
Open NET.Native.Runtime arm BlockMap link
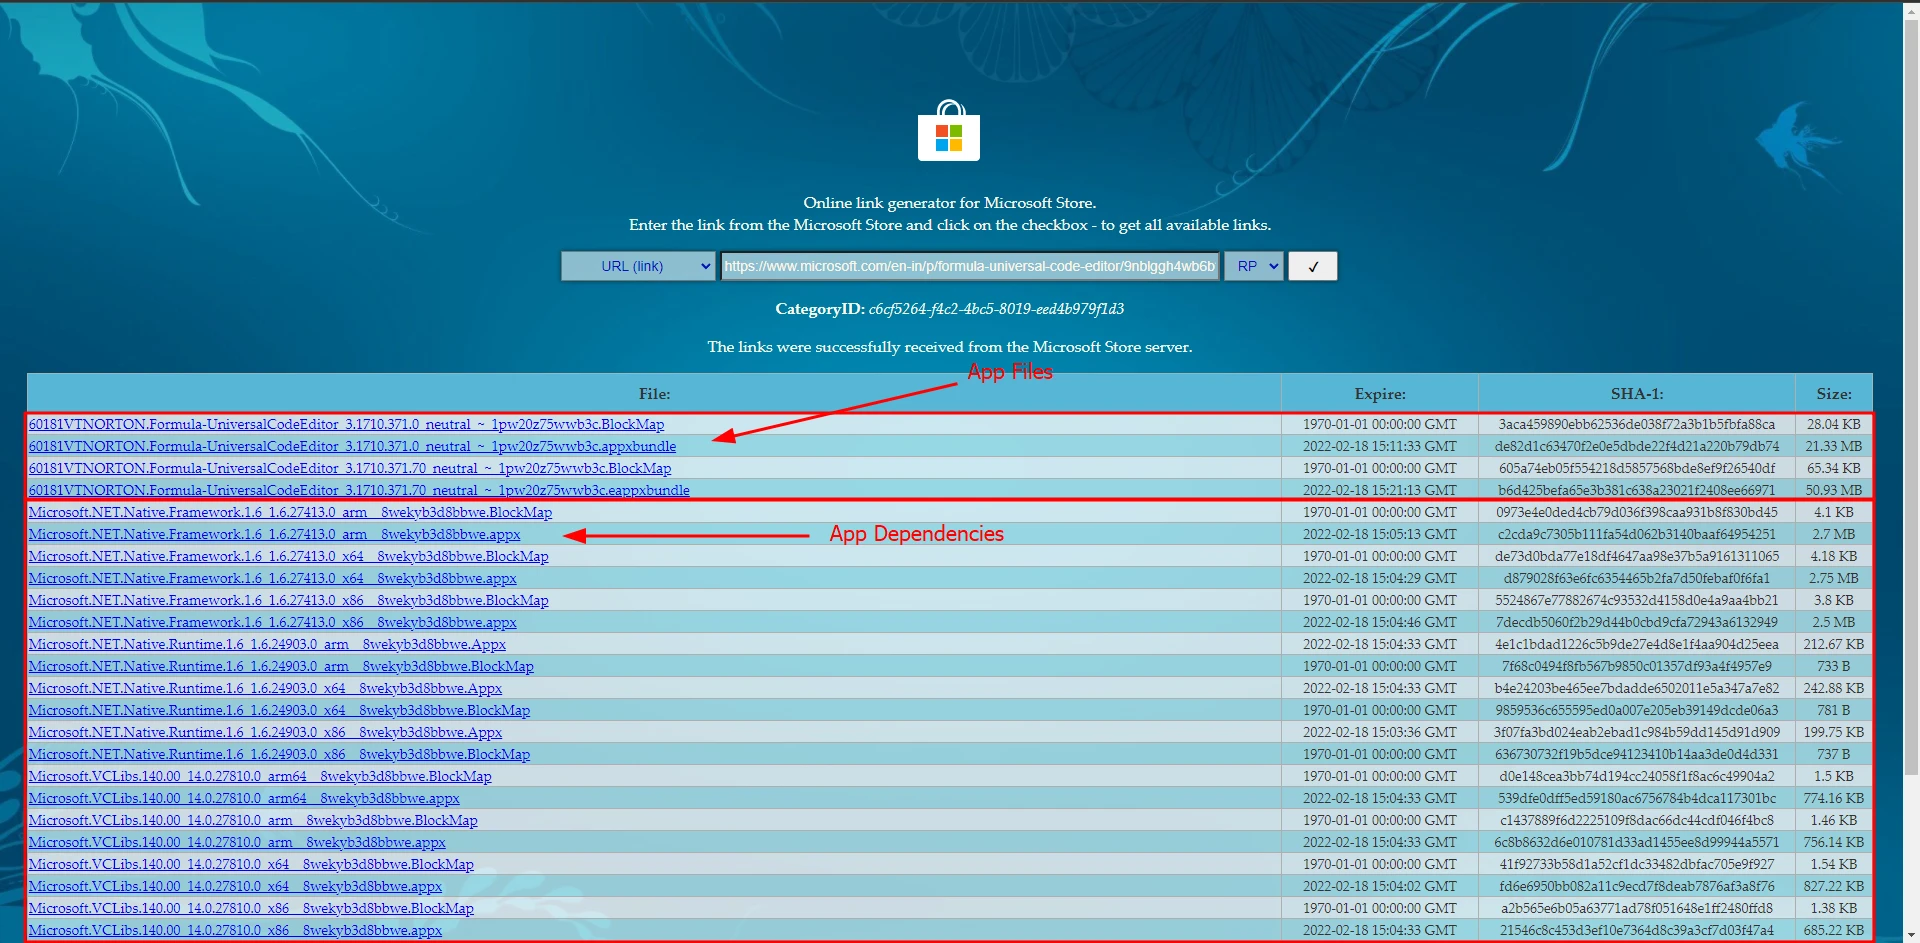click(x=281, y=666)
